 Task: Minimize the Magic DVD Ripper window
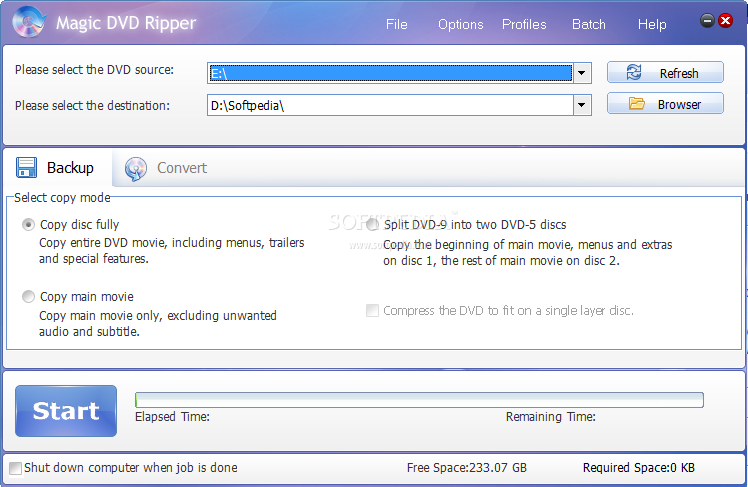click(x=707, y=21)
